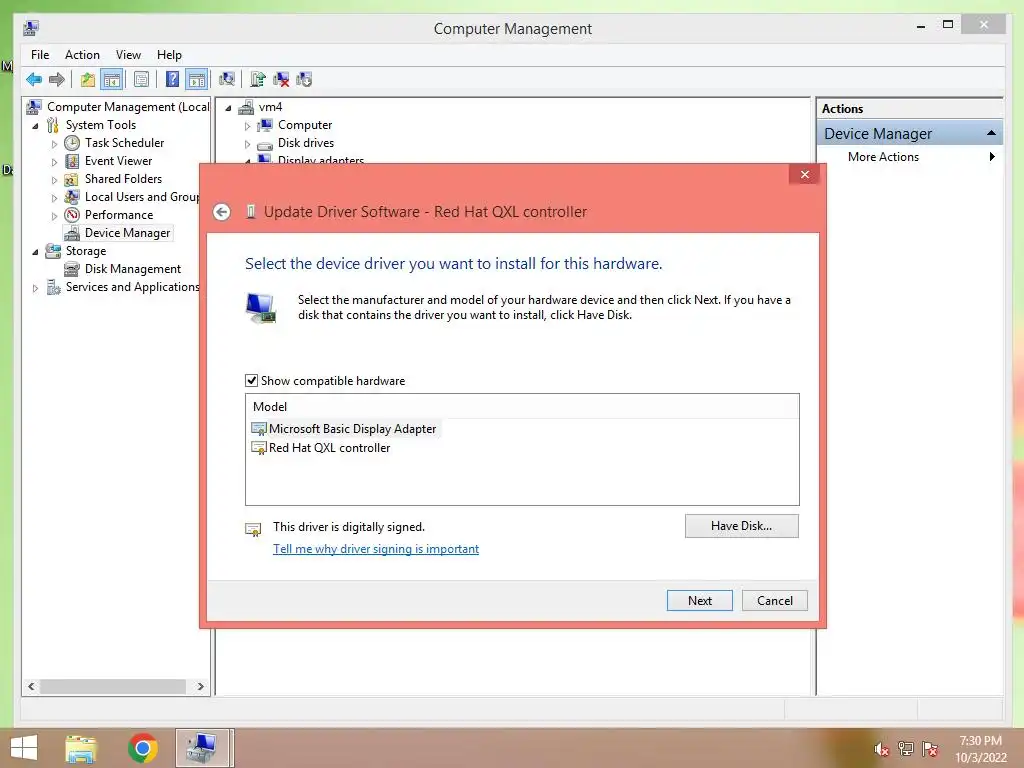Click console tree scrollbar right arrow
Screen dimensions: 1024x768
(200, 686)
